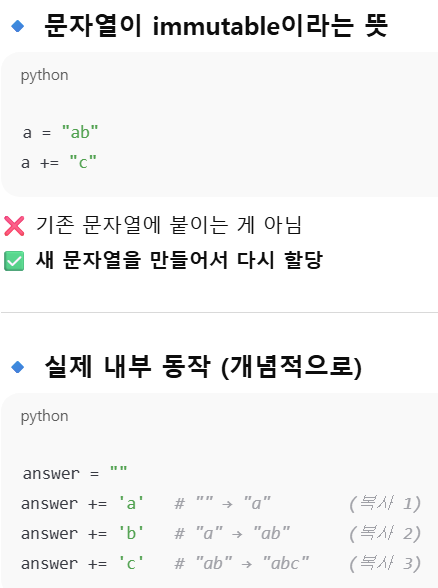Screen dimensions: 438x588
Task: Click the python label of the second code block
Action: click(x=44, y=416)
